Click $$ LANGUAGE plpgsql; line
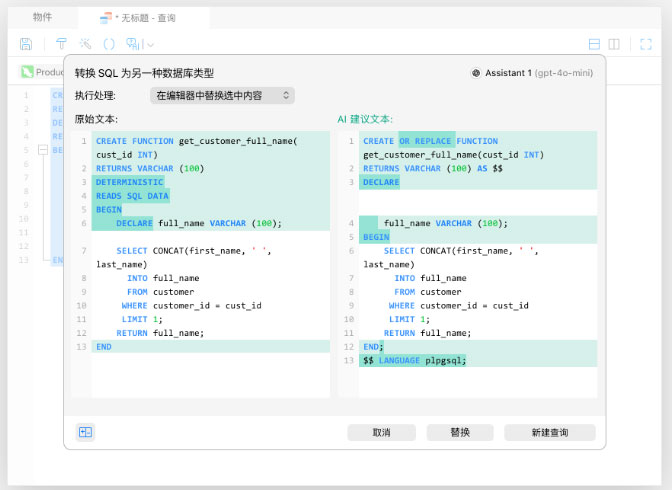The width and height of the screenshot is (672, 490). [x=414, y=361]
